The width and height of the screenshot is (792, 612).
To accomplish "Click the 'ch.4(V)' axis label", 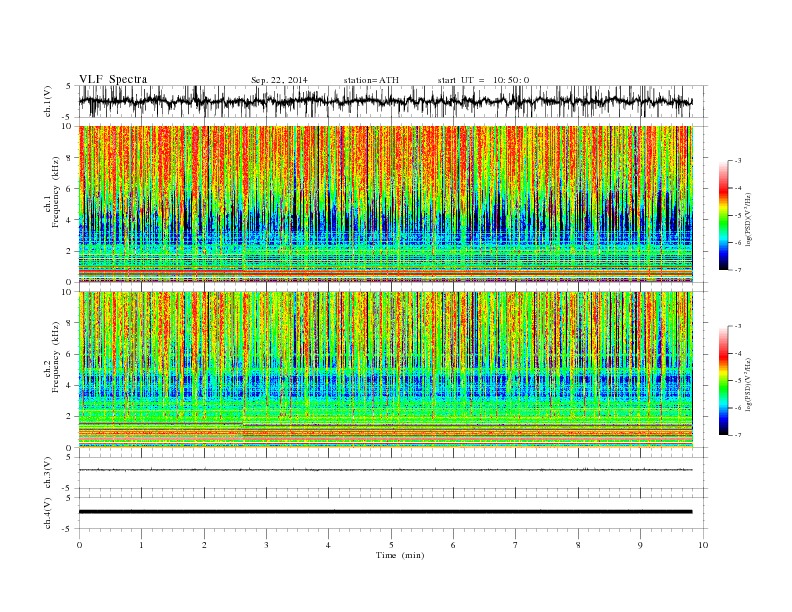I will [48, 513].
